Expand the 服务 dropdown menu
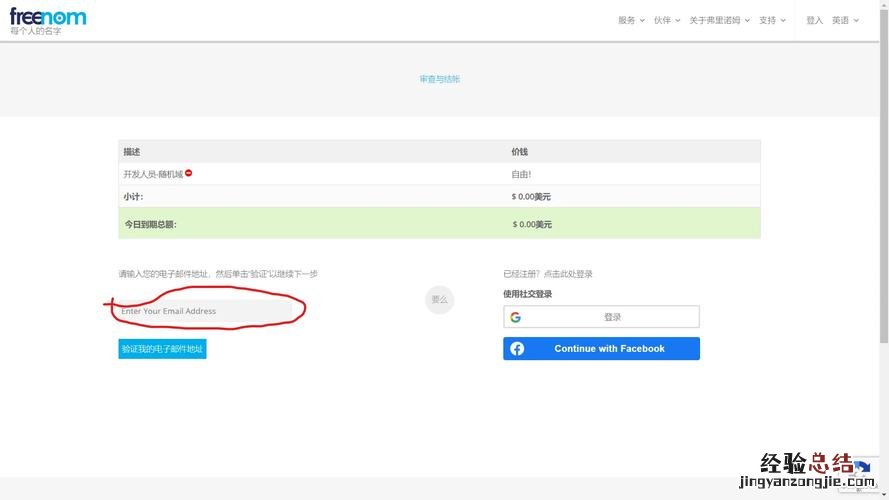Screen dimensions: 889x500 tap(631, 20)
